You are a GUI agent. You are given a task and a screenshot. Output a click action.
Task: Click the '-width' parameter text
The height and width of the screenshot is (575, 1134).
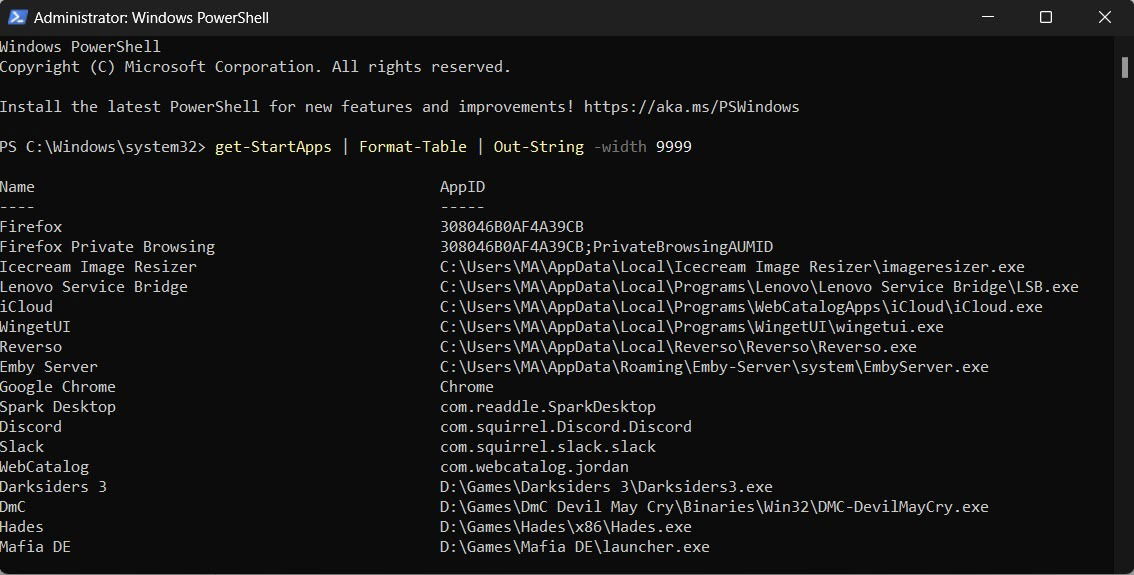620,147
